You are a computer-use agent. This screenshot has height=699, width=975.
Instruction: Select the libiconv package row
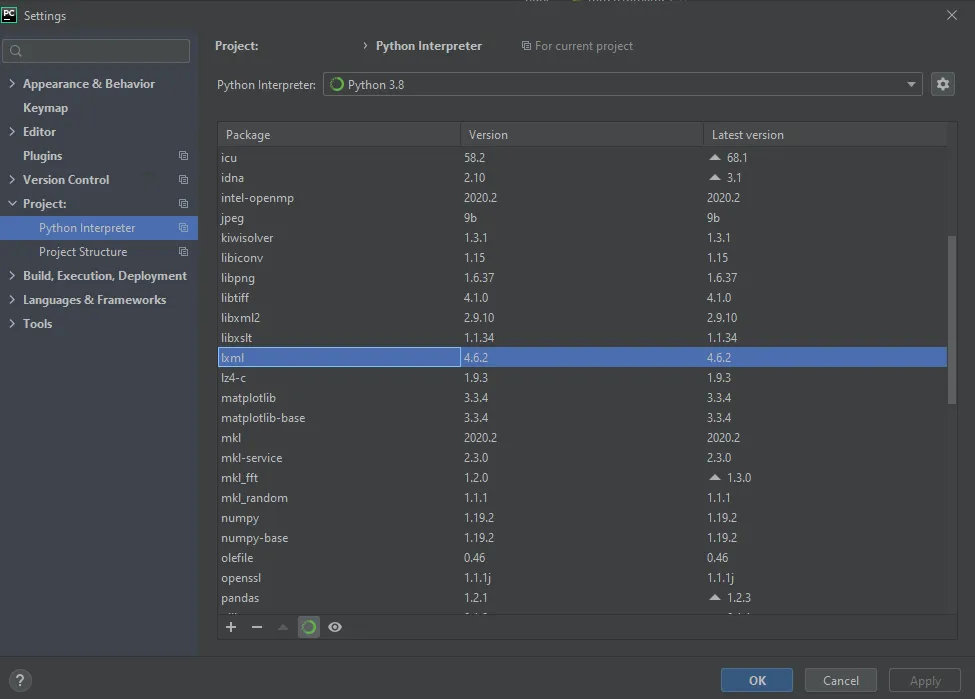pyautogui.click(x=583, y=257)
